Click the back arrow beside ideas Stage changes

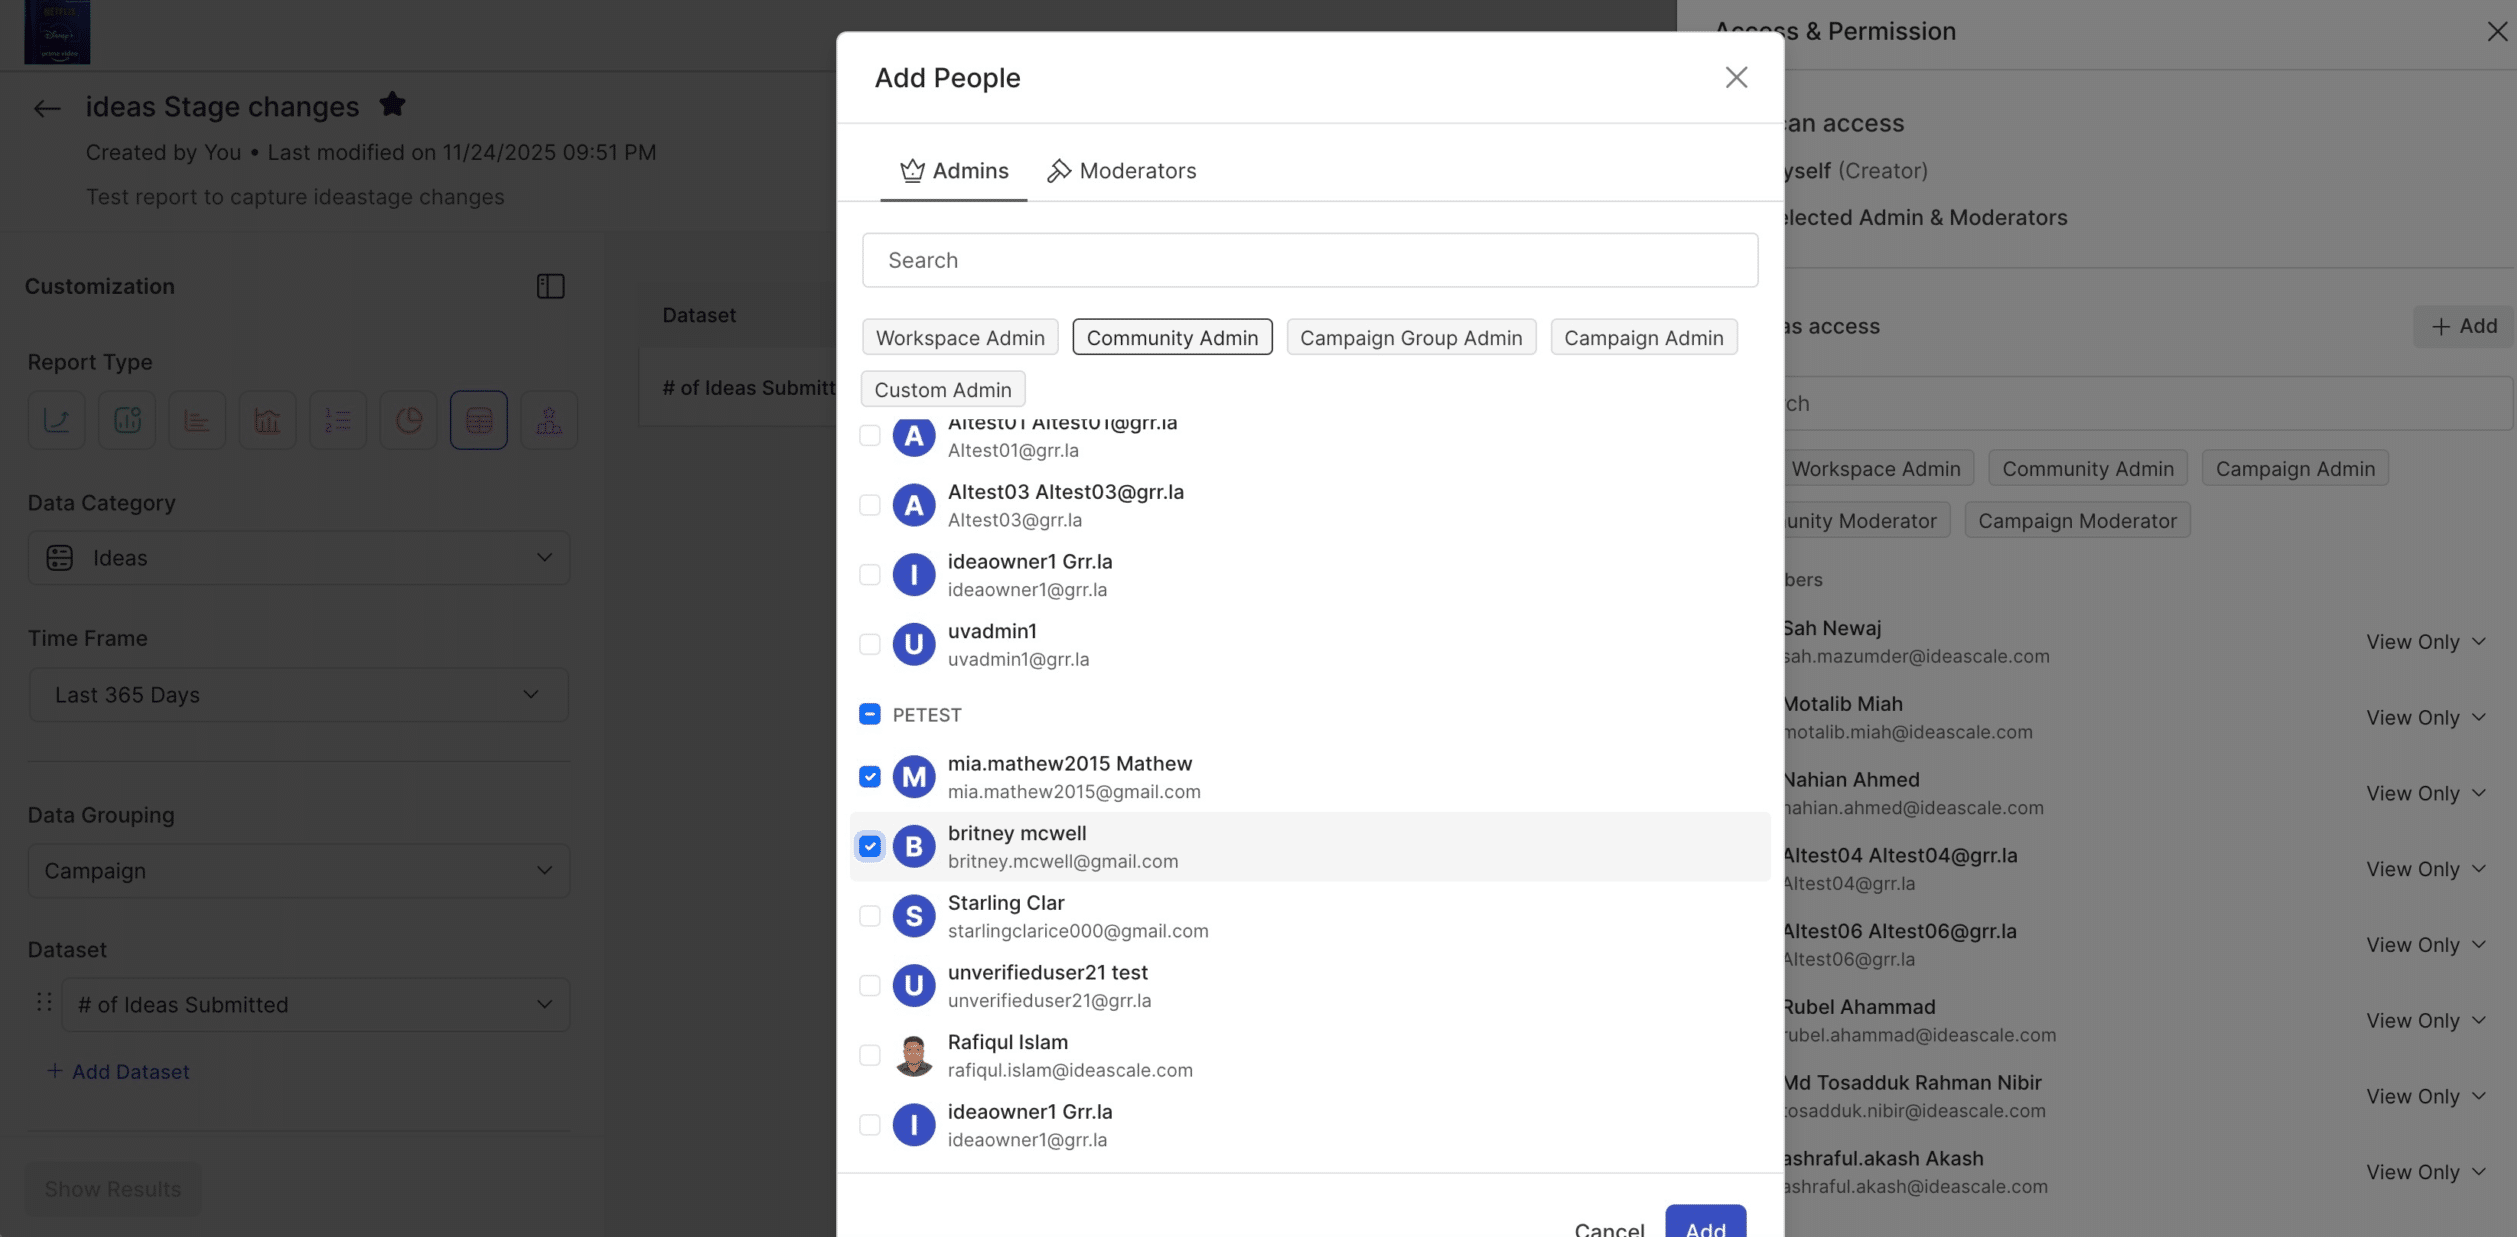tap(47, 108)
